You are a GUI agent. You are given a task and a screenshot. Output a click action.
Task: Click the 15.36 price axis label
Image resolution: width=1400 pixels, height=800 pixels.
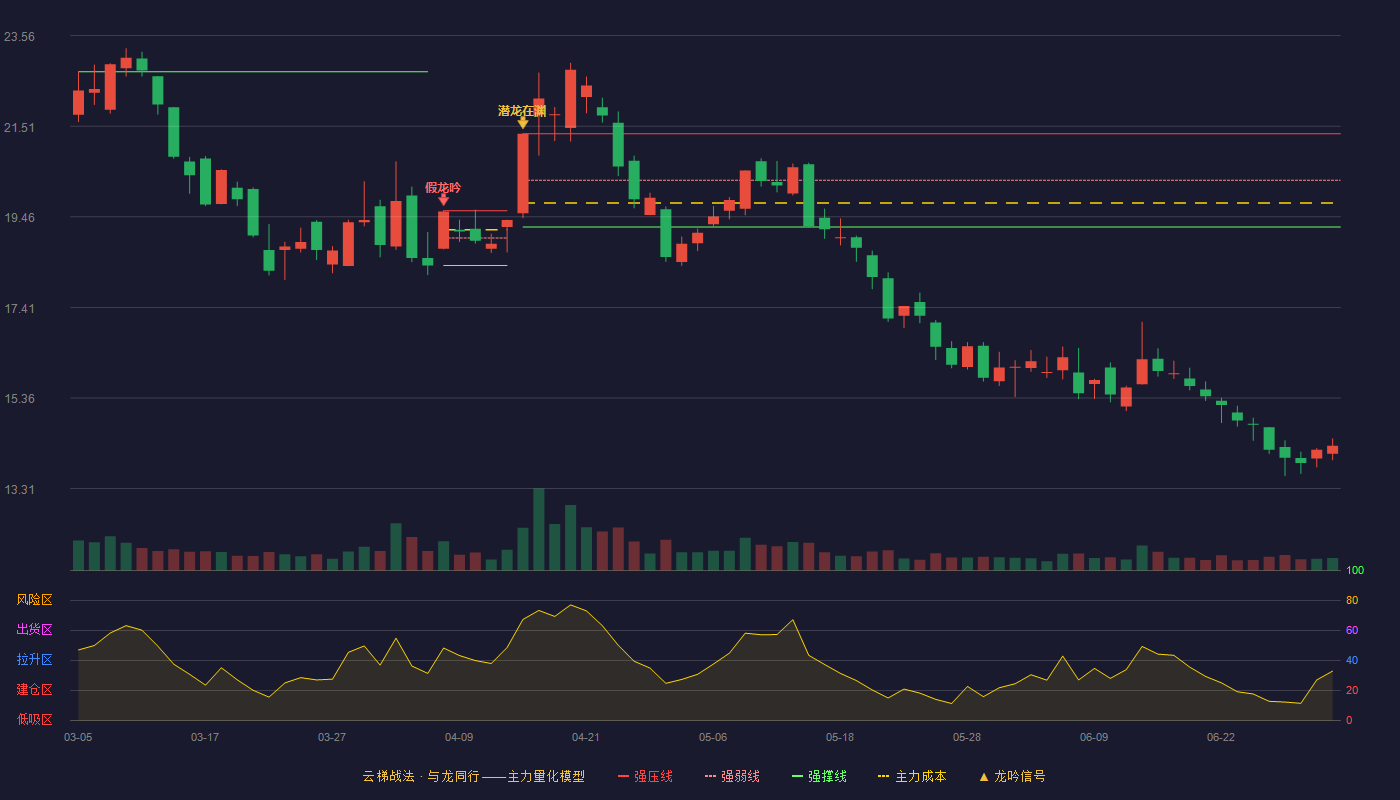(x=19, y=399)
